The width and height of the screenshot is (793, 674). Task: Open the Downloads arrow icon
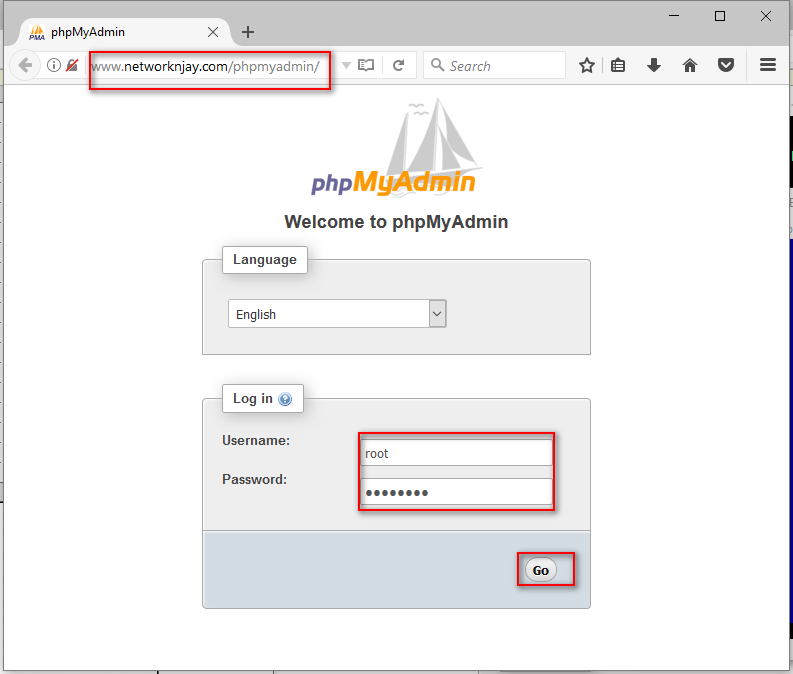pyautogui.click(x=654, y=65)
